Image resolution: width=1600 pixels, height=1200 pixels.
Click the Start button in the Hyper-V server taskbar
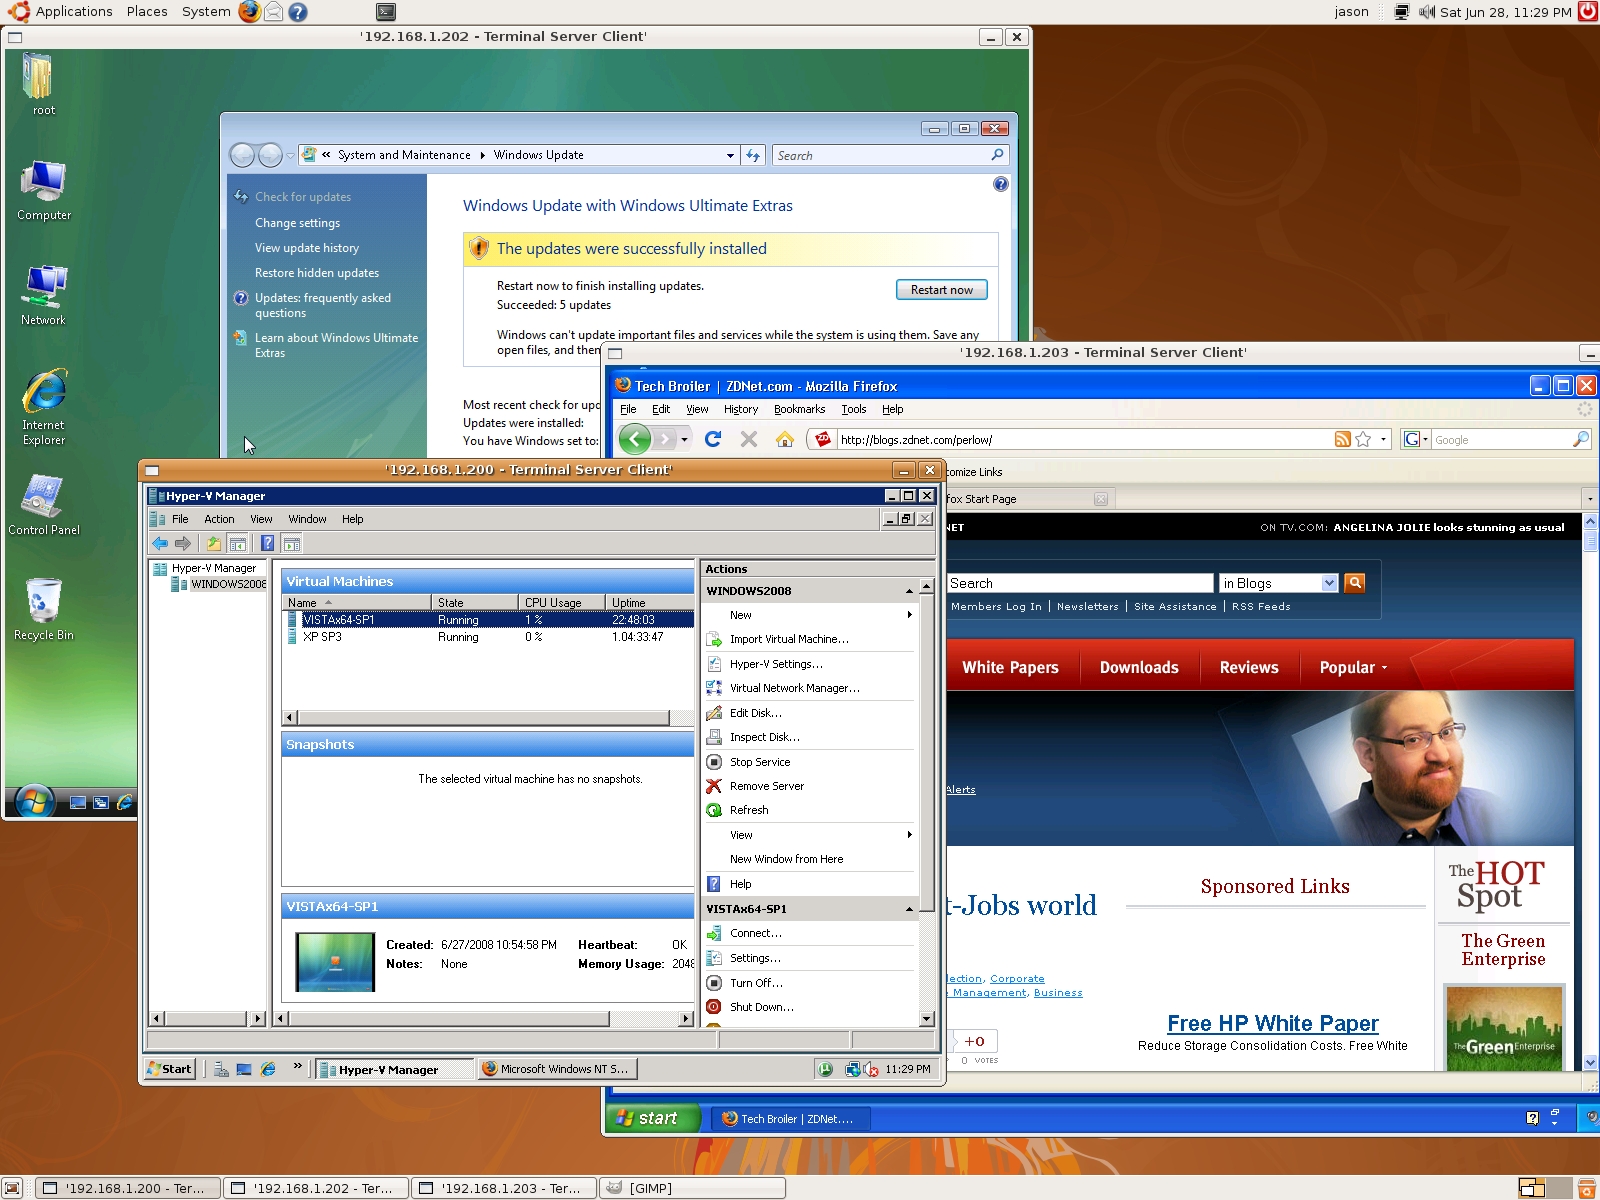click(169, 1069)
